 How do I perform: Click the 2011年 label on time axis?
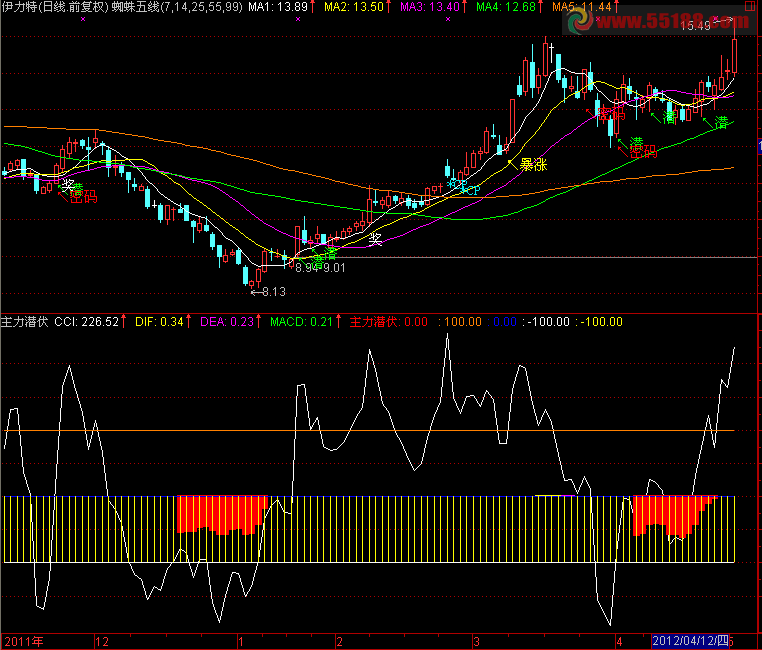[23, 639]
